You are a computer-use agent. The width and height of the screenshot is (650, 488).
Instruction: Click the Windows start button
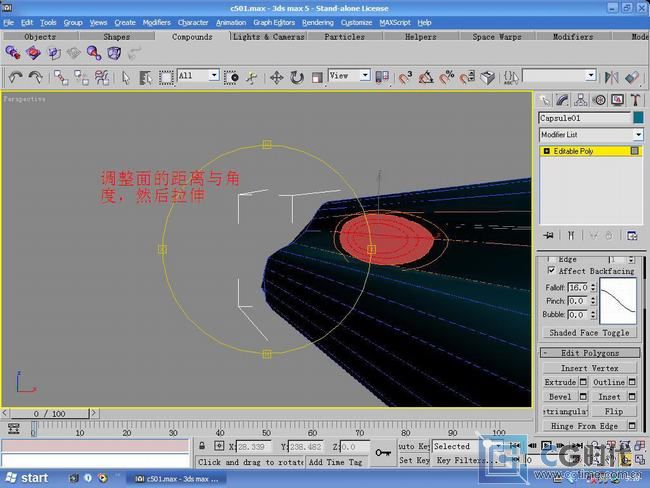click(27, 478)
